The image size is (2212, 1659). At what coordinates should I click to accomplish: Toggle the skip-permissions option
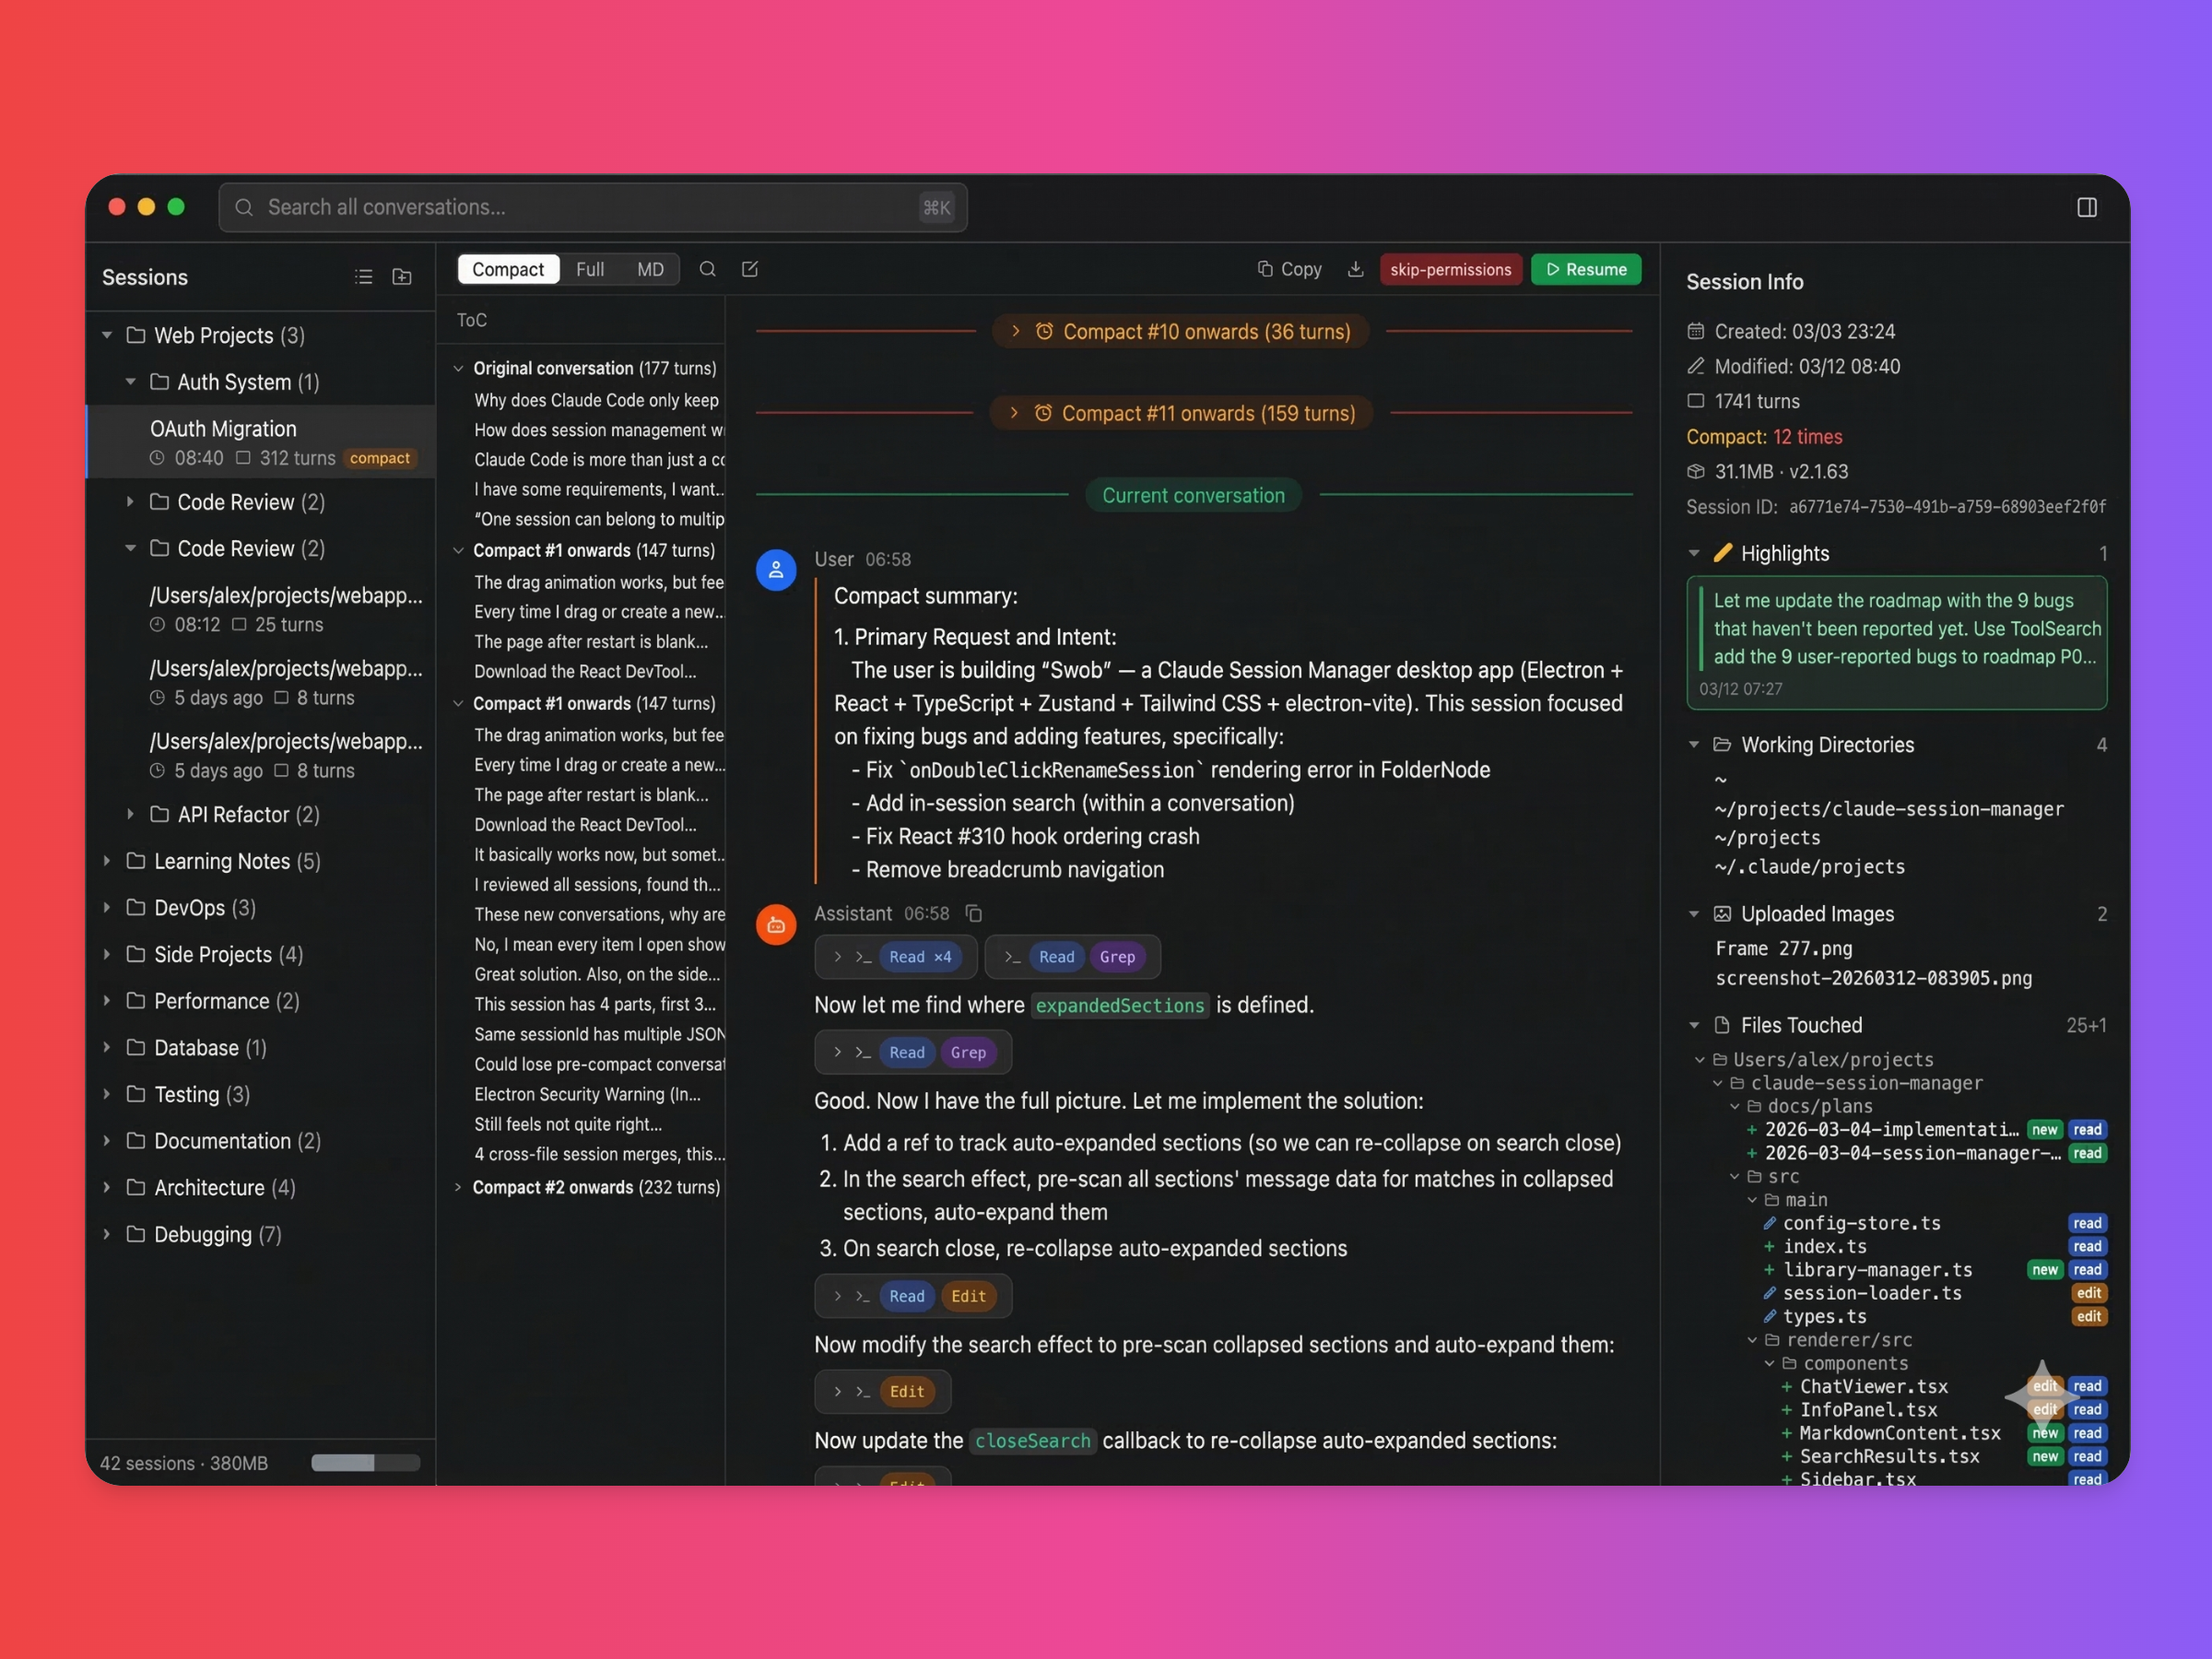(x=1450, y=269)
